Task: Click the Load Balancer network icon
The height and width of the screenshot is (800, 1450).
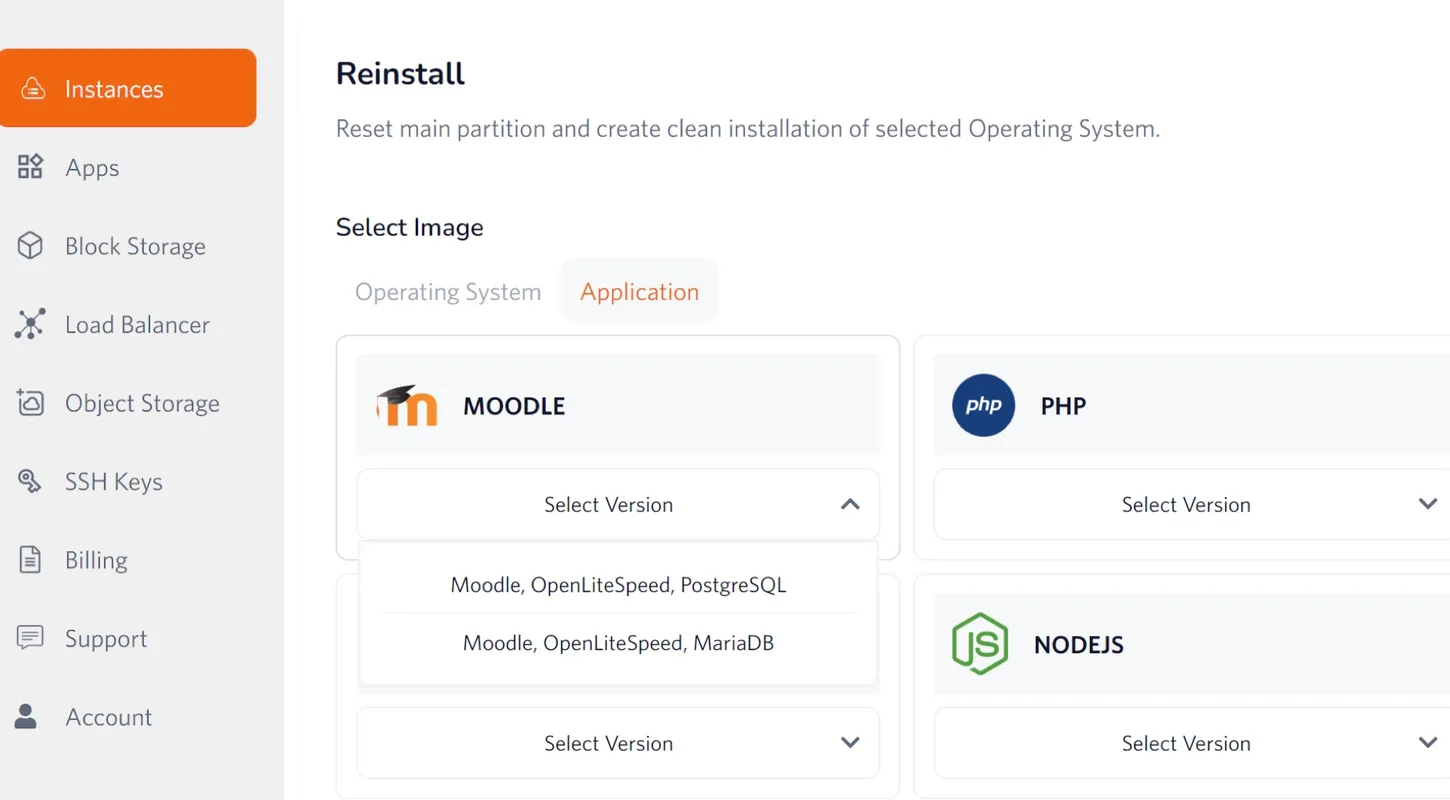Action: (x=30, y=324)
